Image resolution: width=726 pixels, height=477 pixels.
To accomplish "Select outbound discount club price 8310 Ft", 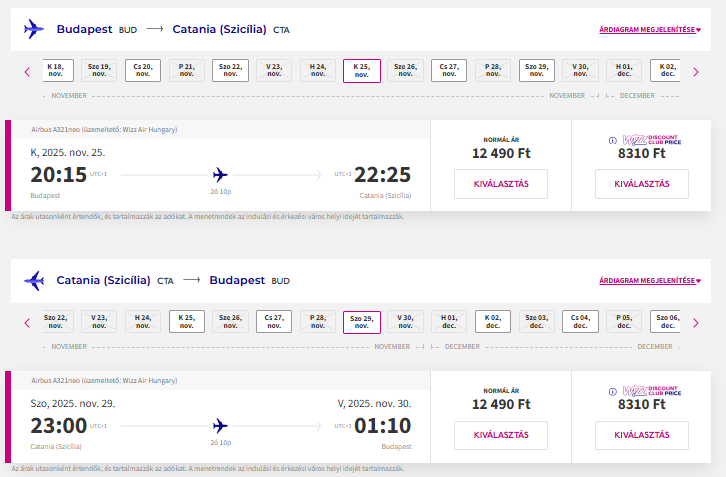I will (641, 184).
